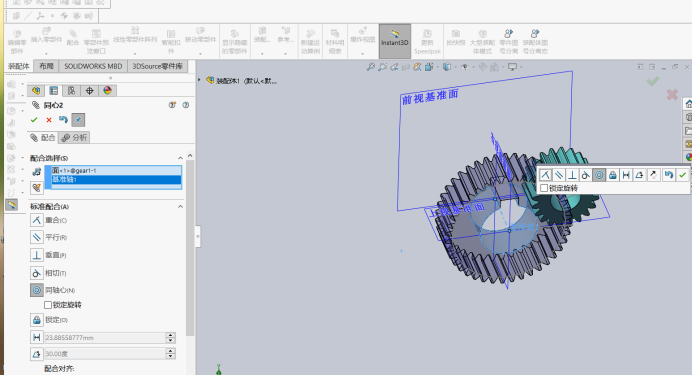Click the Concentric mate icon in panel

[37, 290]
